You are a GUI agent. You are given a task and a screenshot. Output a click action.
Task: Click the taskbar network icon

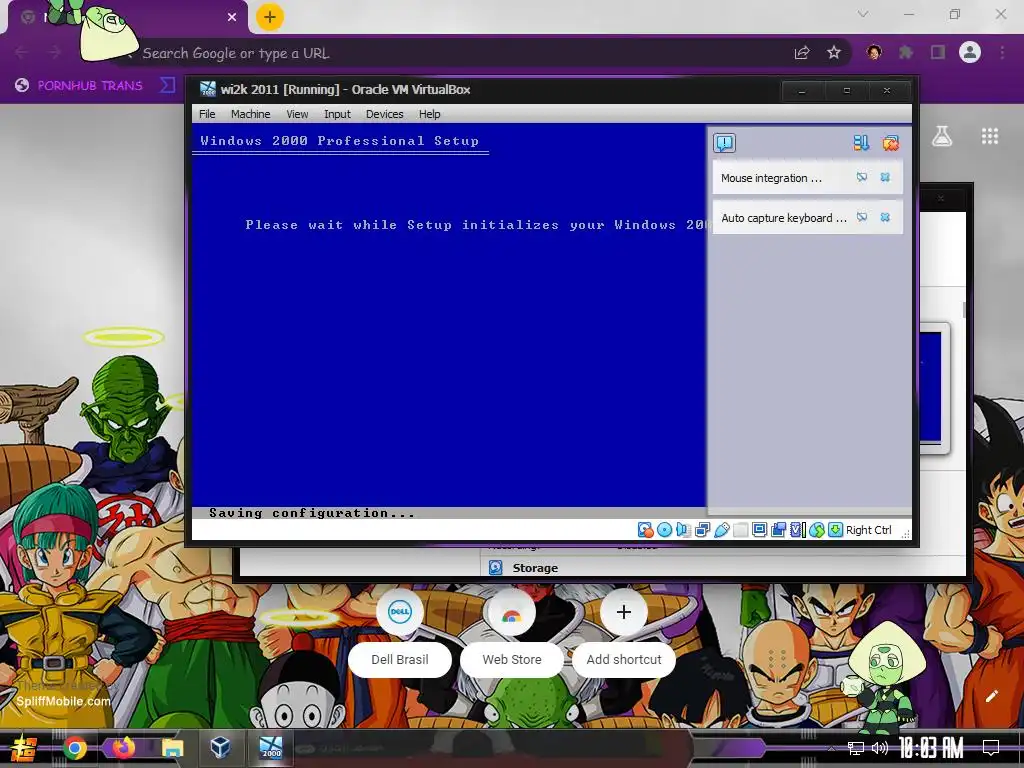pos(856,748)
